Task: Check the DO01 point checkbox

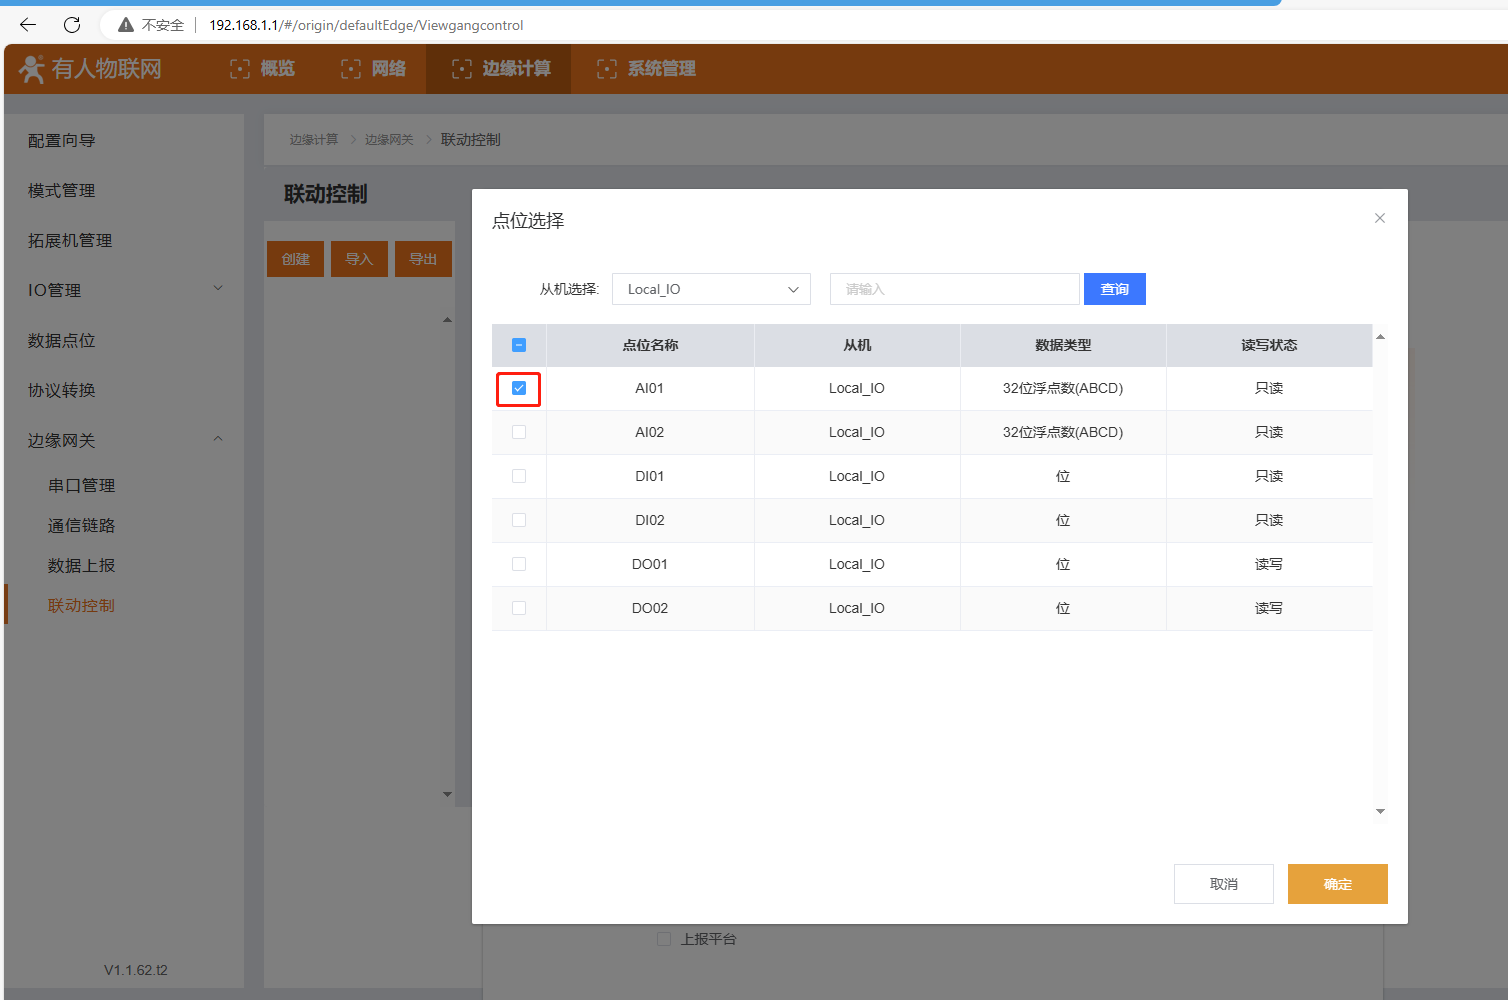Action: pyautogui.click(x=519, y=564)
